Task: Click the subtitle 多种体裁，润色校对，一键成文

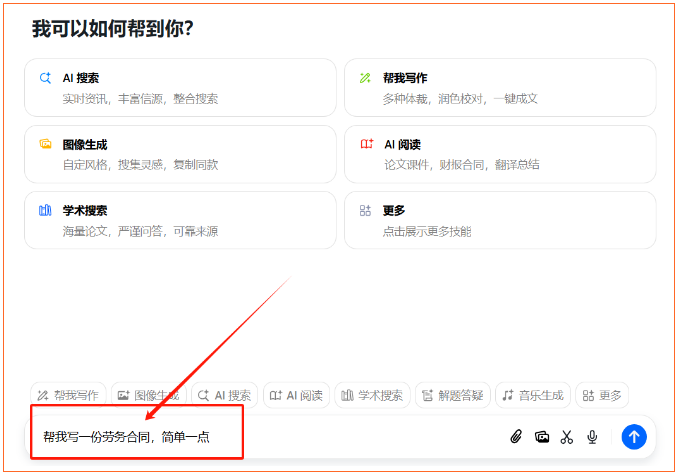Action: (460, 99)
